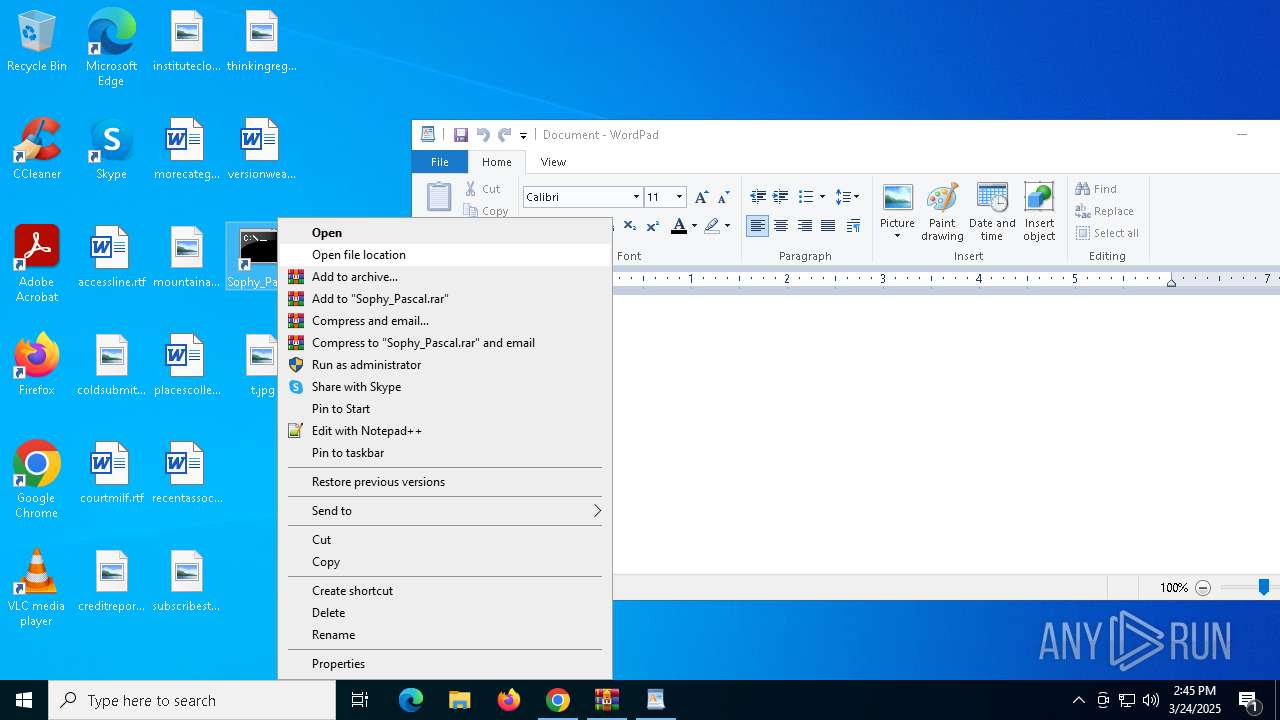Toggle Align text left
The image size is (1280, 720).
click(x=758, y=226)
